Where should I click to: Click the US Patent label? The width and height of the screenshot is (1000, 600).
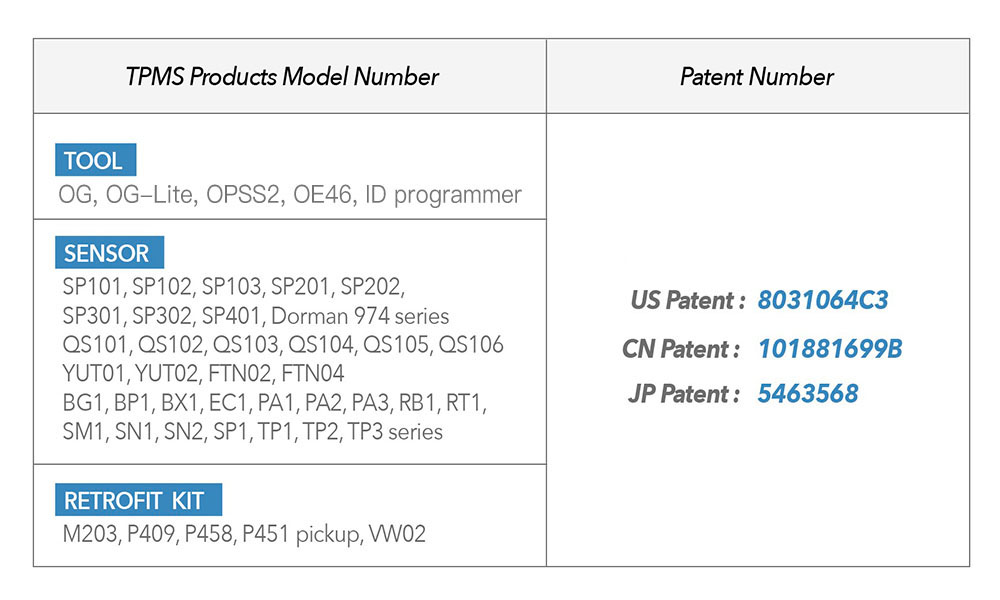point(687,300)
